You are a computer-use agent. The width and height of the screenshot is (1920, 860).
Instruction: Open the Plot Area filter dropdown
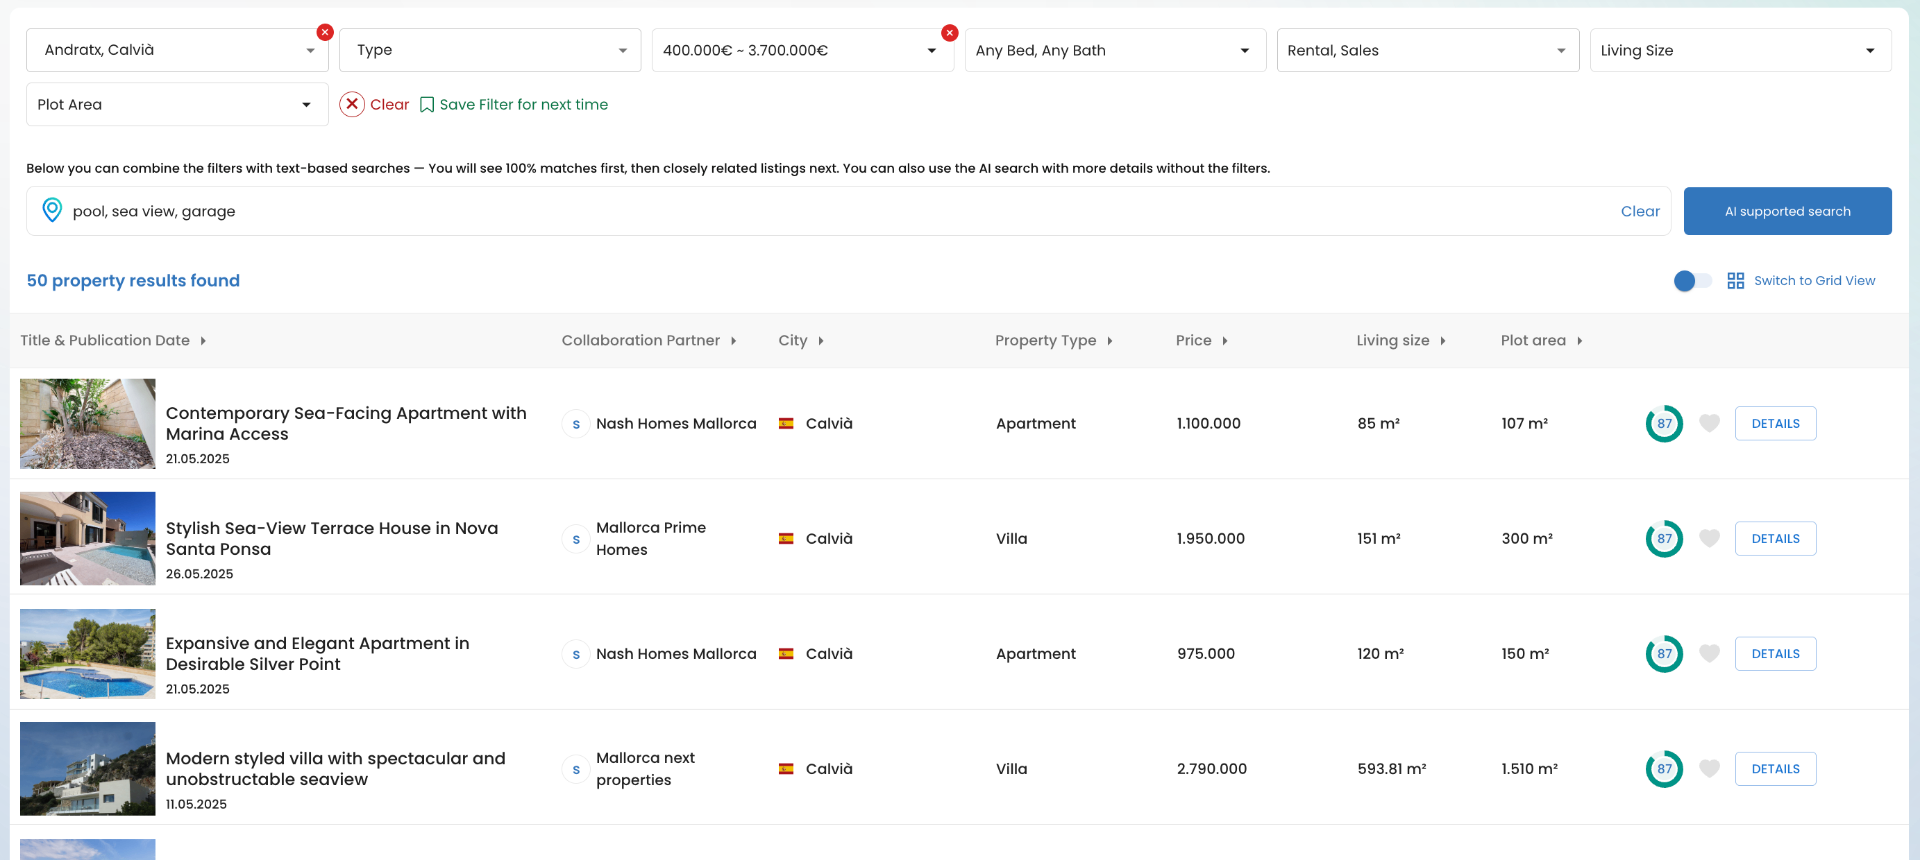click(x=177, y=104)
